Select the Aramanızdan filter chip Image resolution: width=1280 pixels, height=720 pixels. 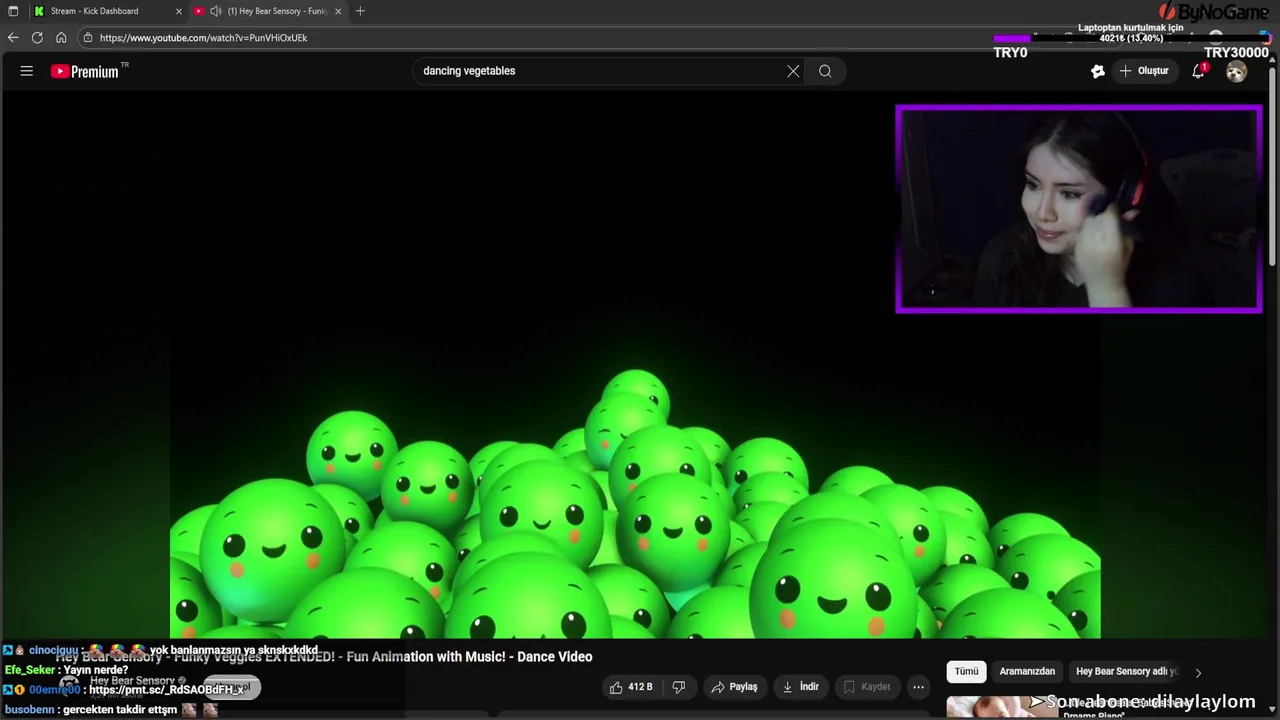click(x=1027, y=672)
